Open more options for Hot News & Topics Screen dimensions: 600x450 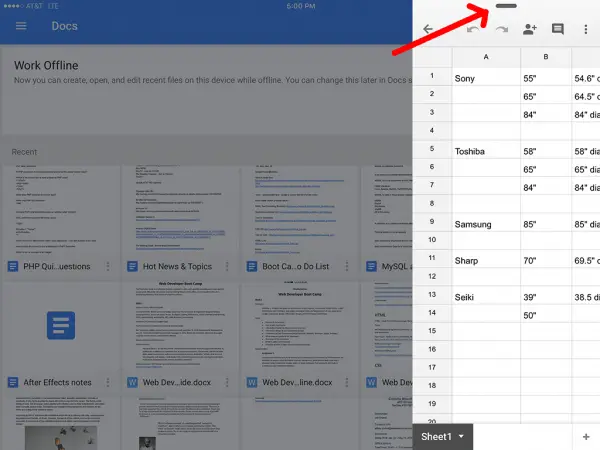pyautogui.click(x=227, y=266)
